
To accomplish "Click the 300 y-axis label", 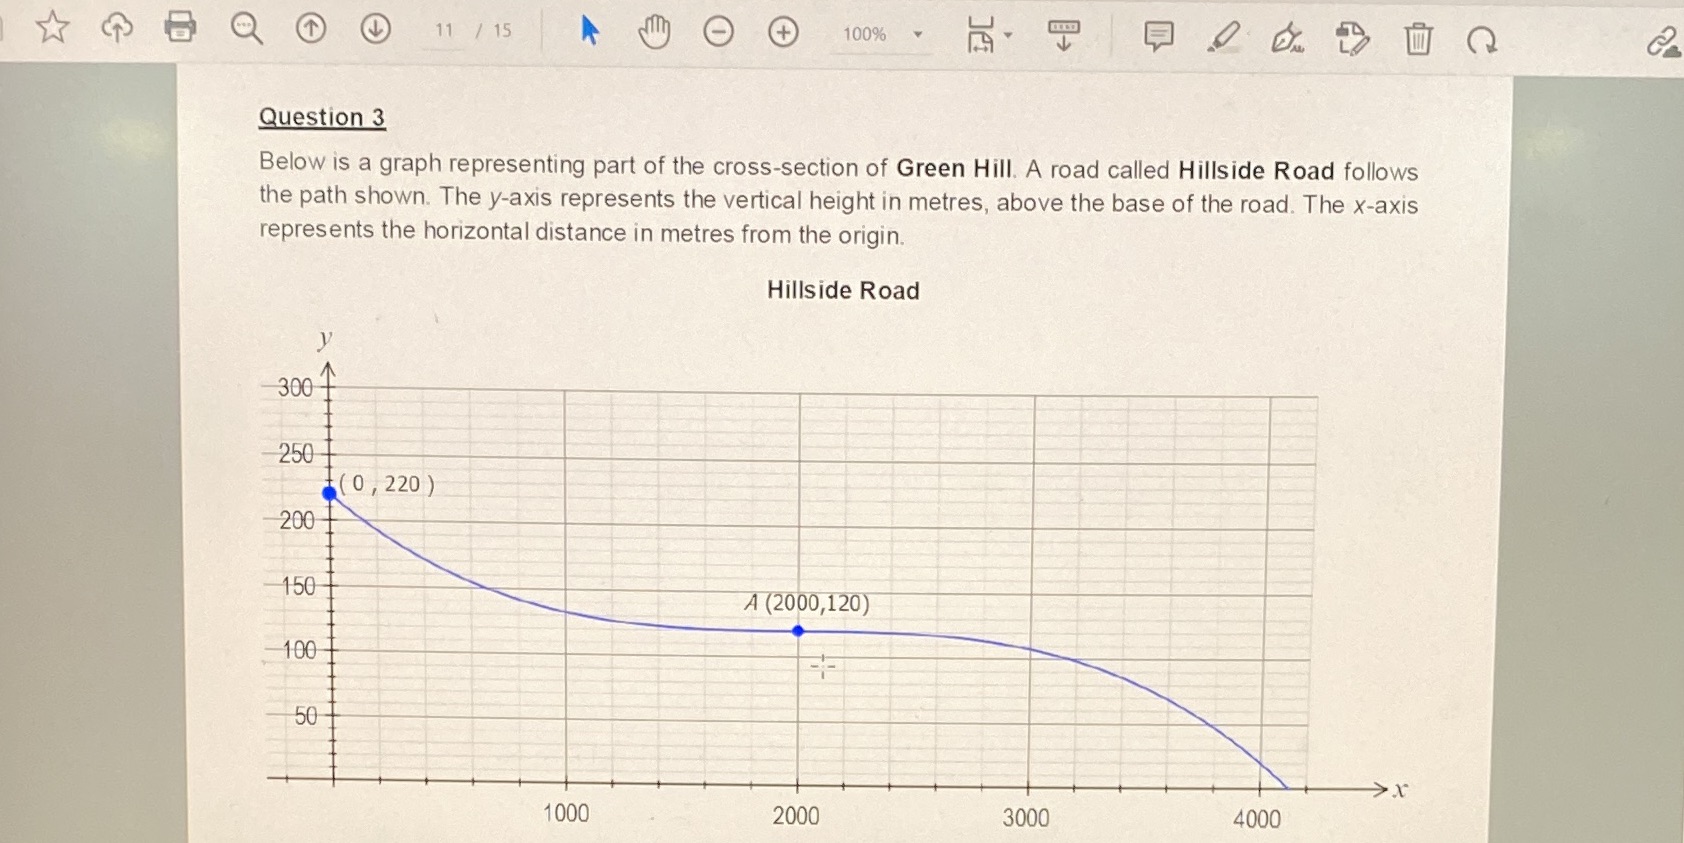I will (295, 387).
